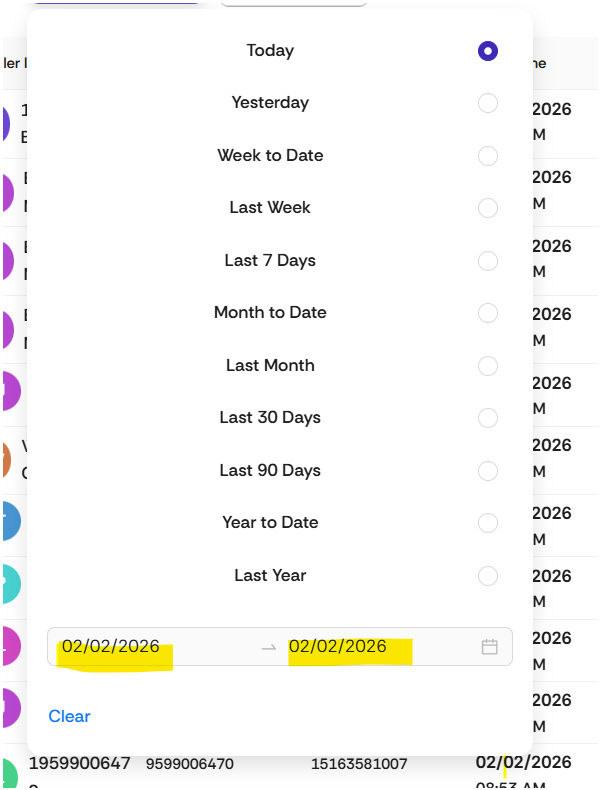Click the phone number 15163581007 cell
The width and height of the screenshot is (600, 790).
click(x=359, y=764)
